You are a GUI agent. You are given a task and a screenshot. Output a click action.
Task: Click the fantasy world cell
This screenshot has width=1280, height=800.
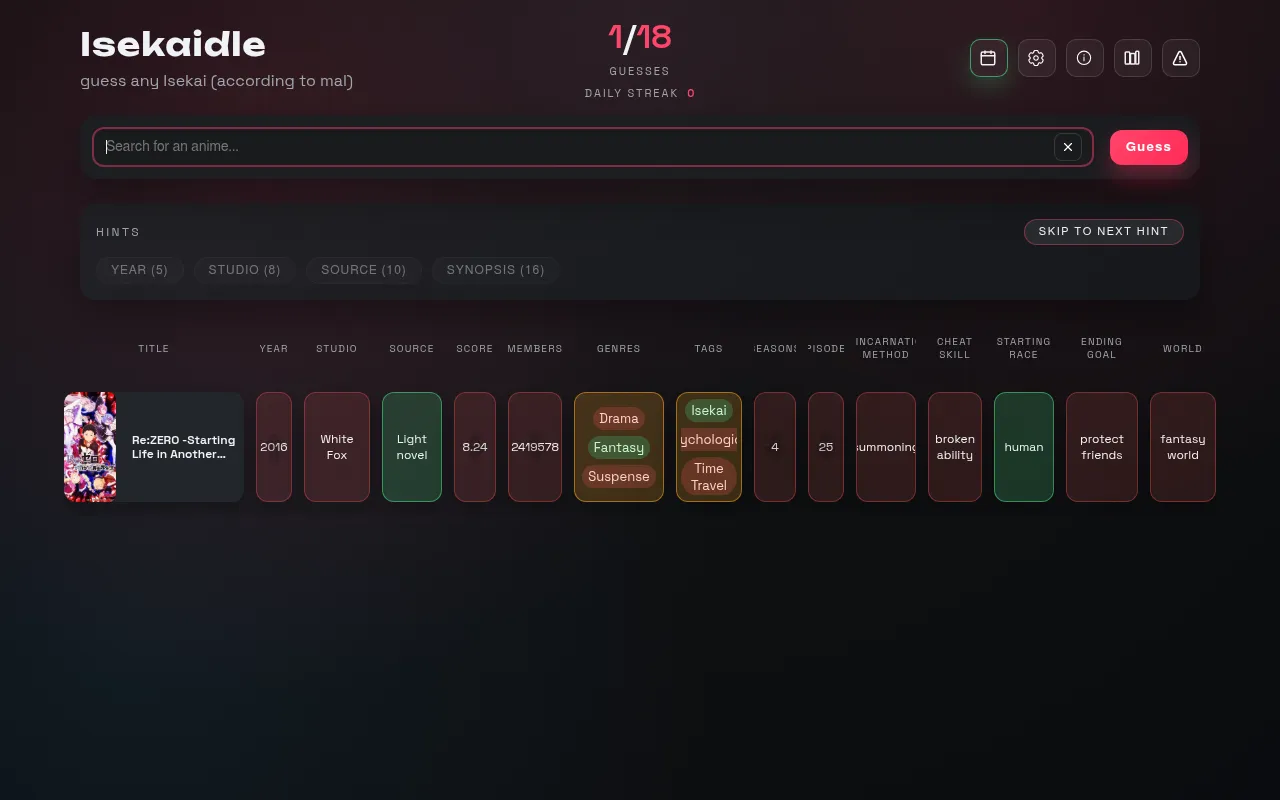(1183, 447)
